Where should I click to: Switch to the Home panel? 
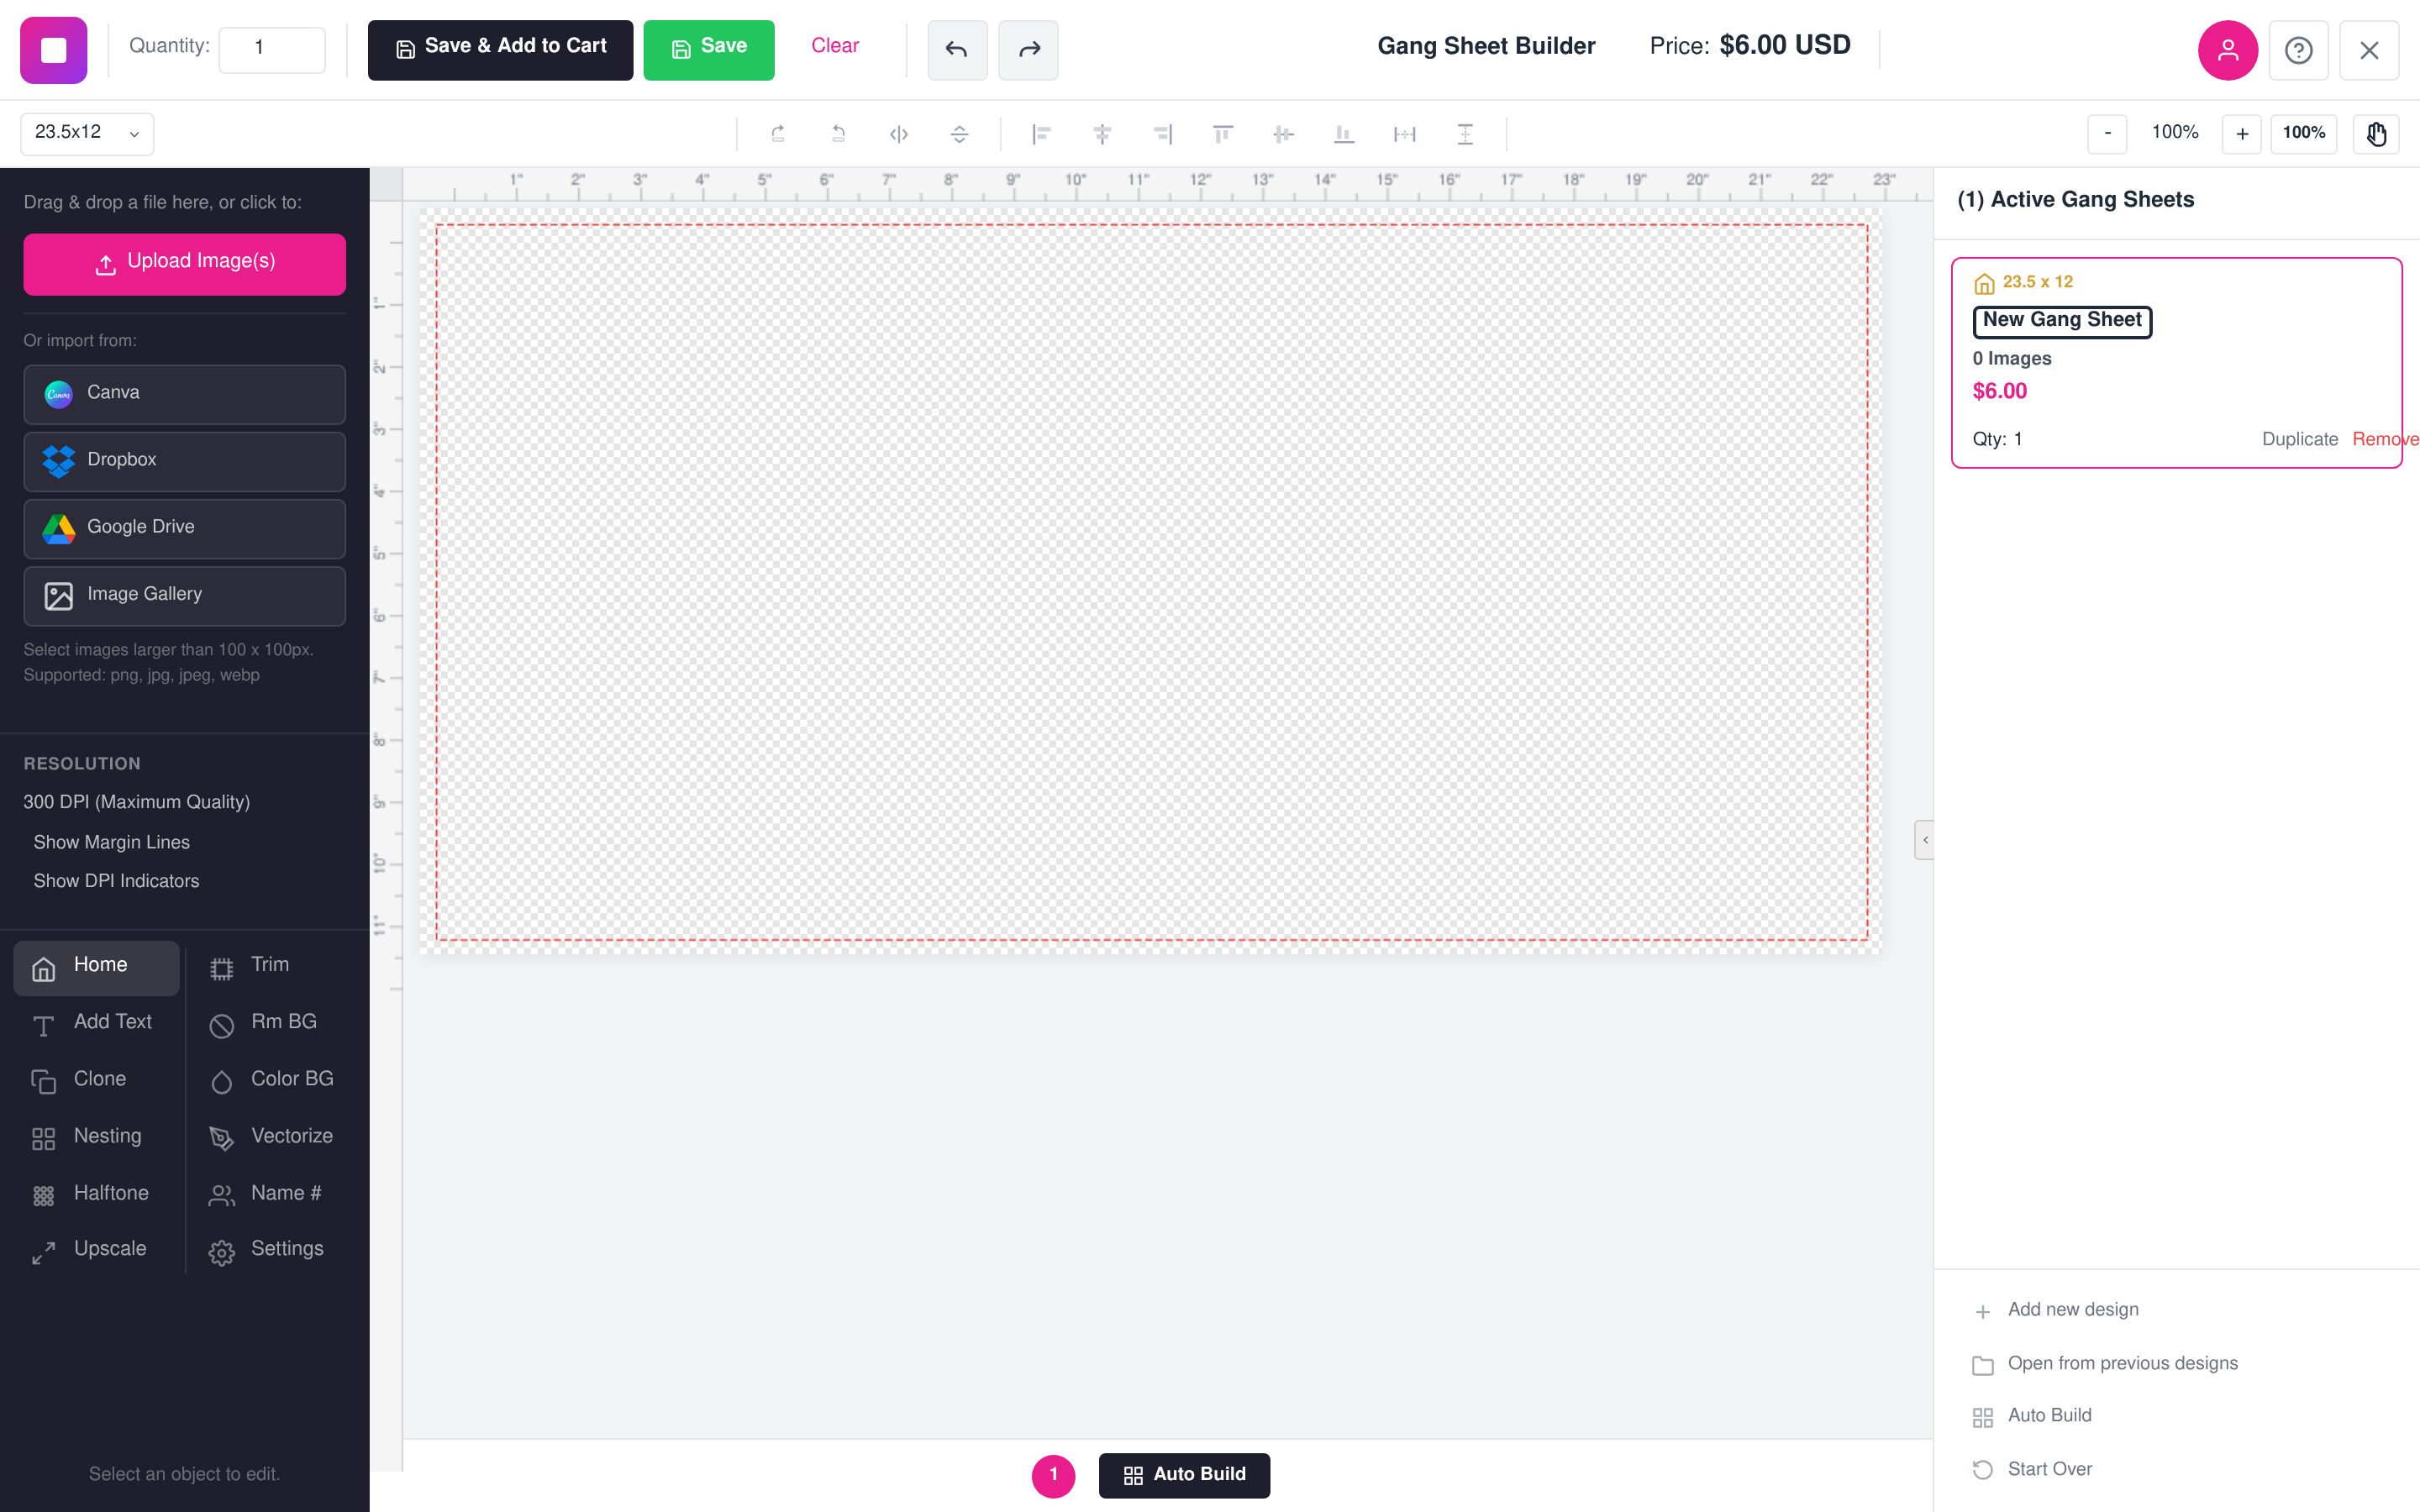[96, 965]
